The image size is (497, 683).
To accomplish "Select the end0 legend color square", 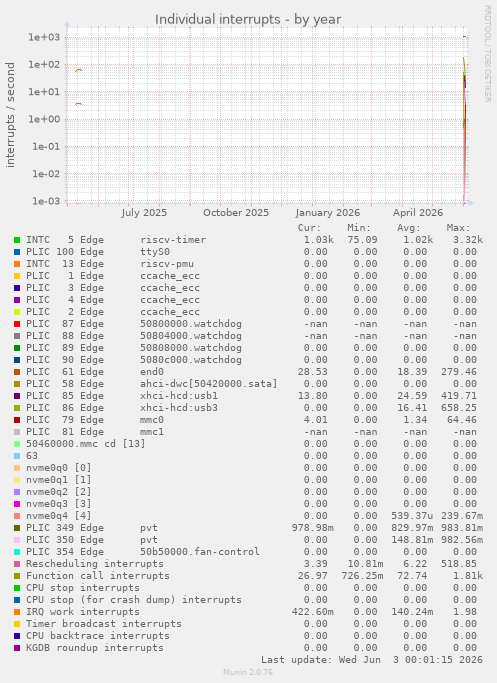I will pos(17,372).
